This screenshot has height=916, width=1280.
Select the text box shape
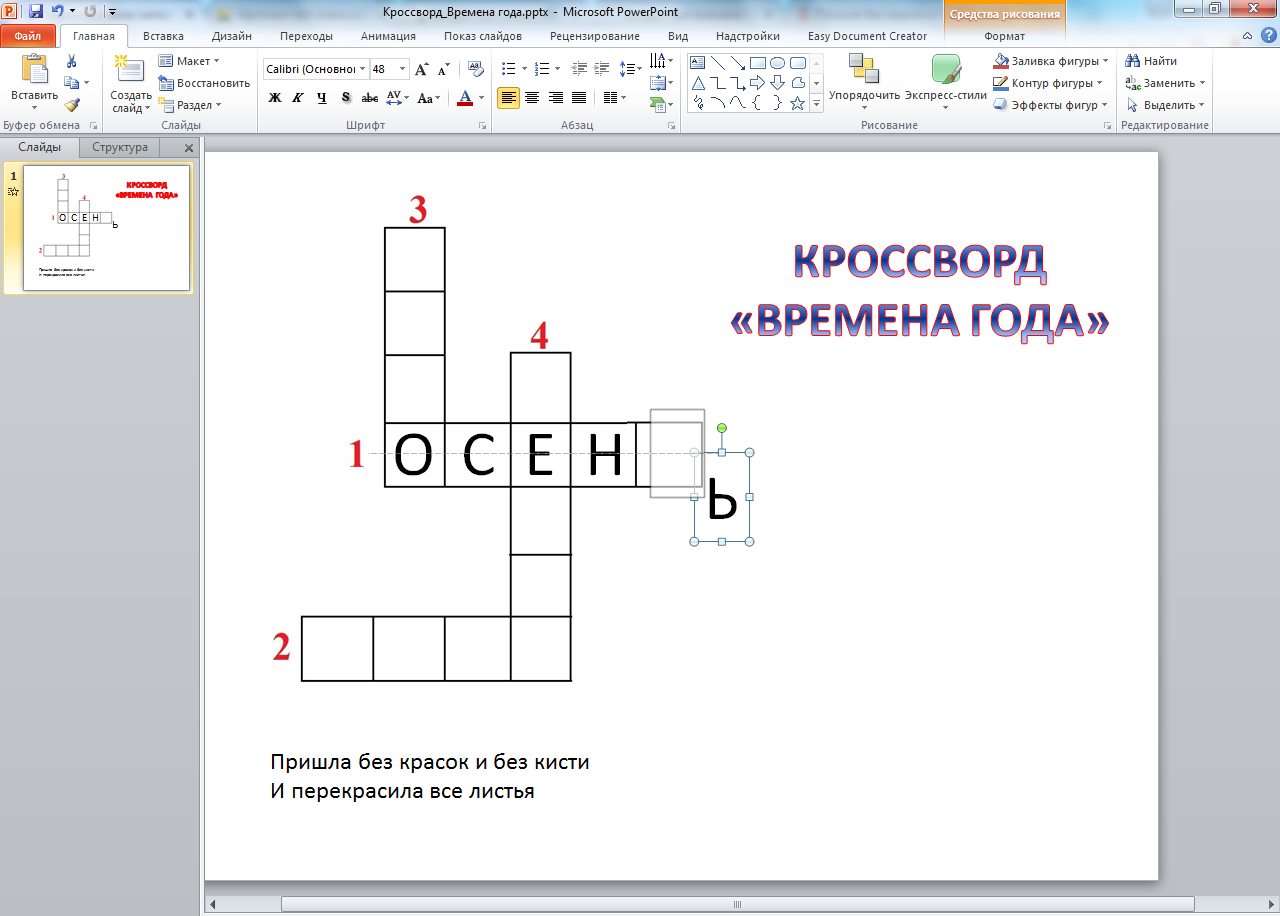(698, 62)
